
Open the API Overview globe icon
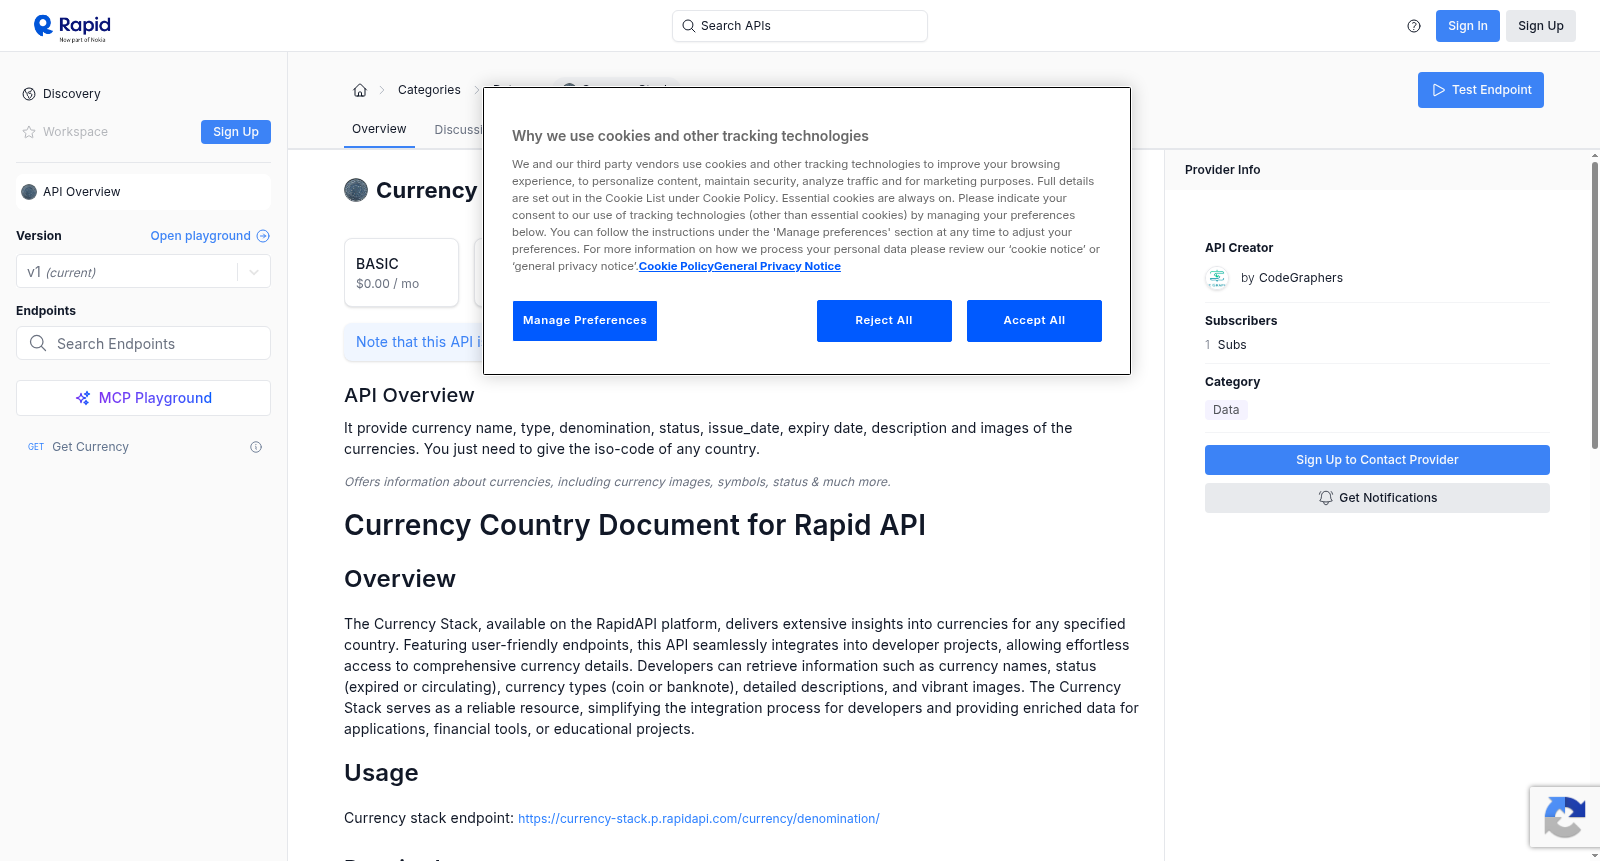[29, 192]
